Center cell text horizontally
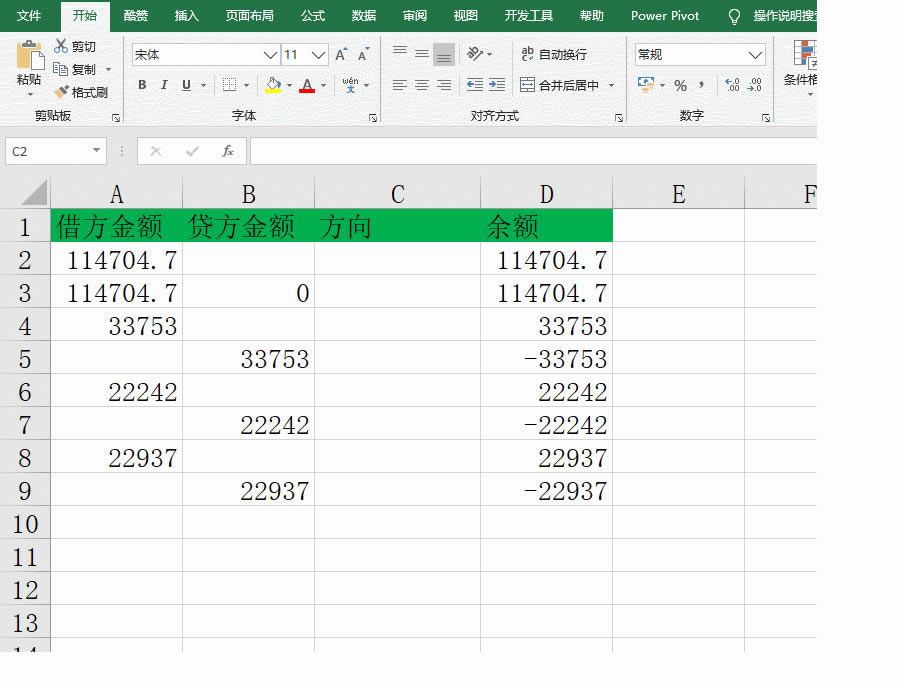The height and width of the screenshot is (682, 903). click(x=422, y=85)
